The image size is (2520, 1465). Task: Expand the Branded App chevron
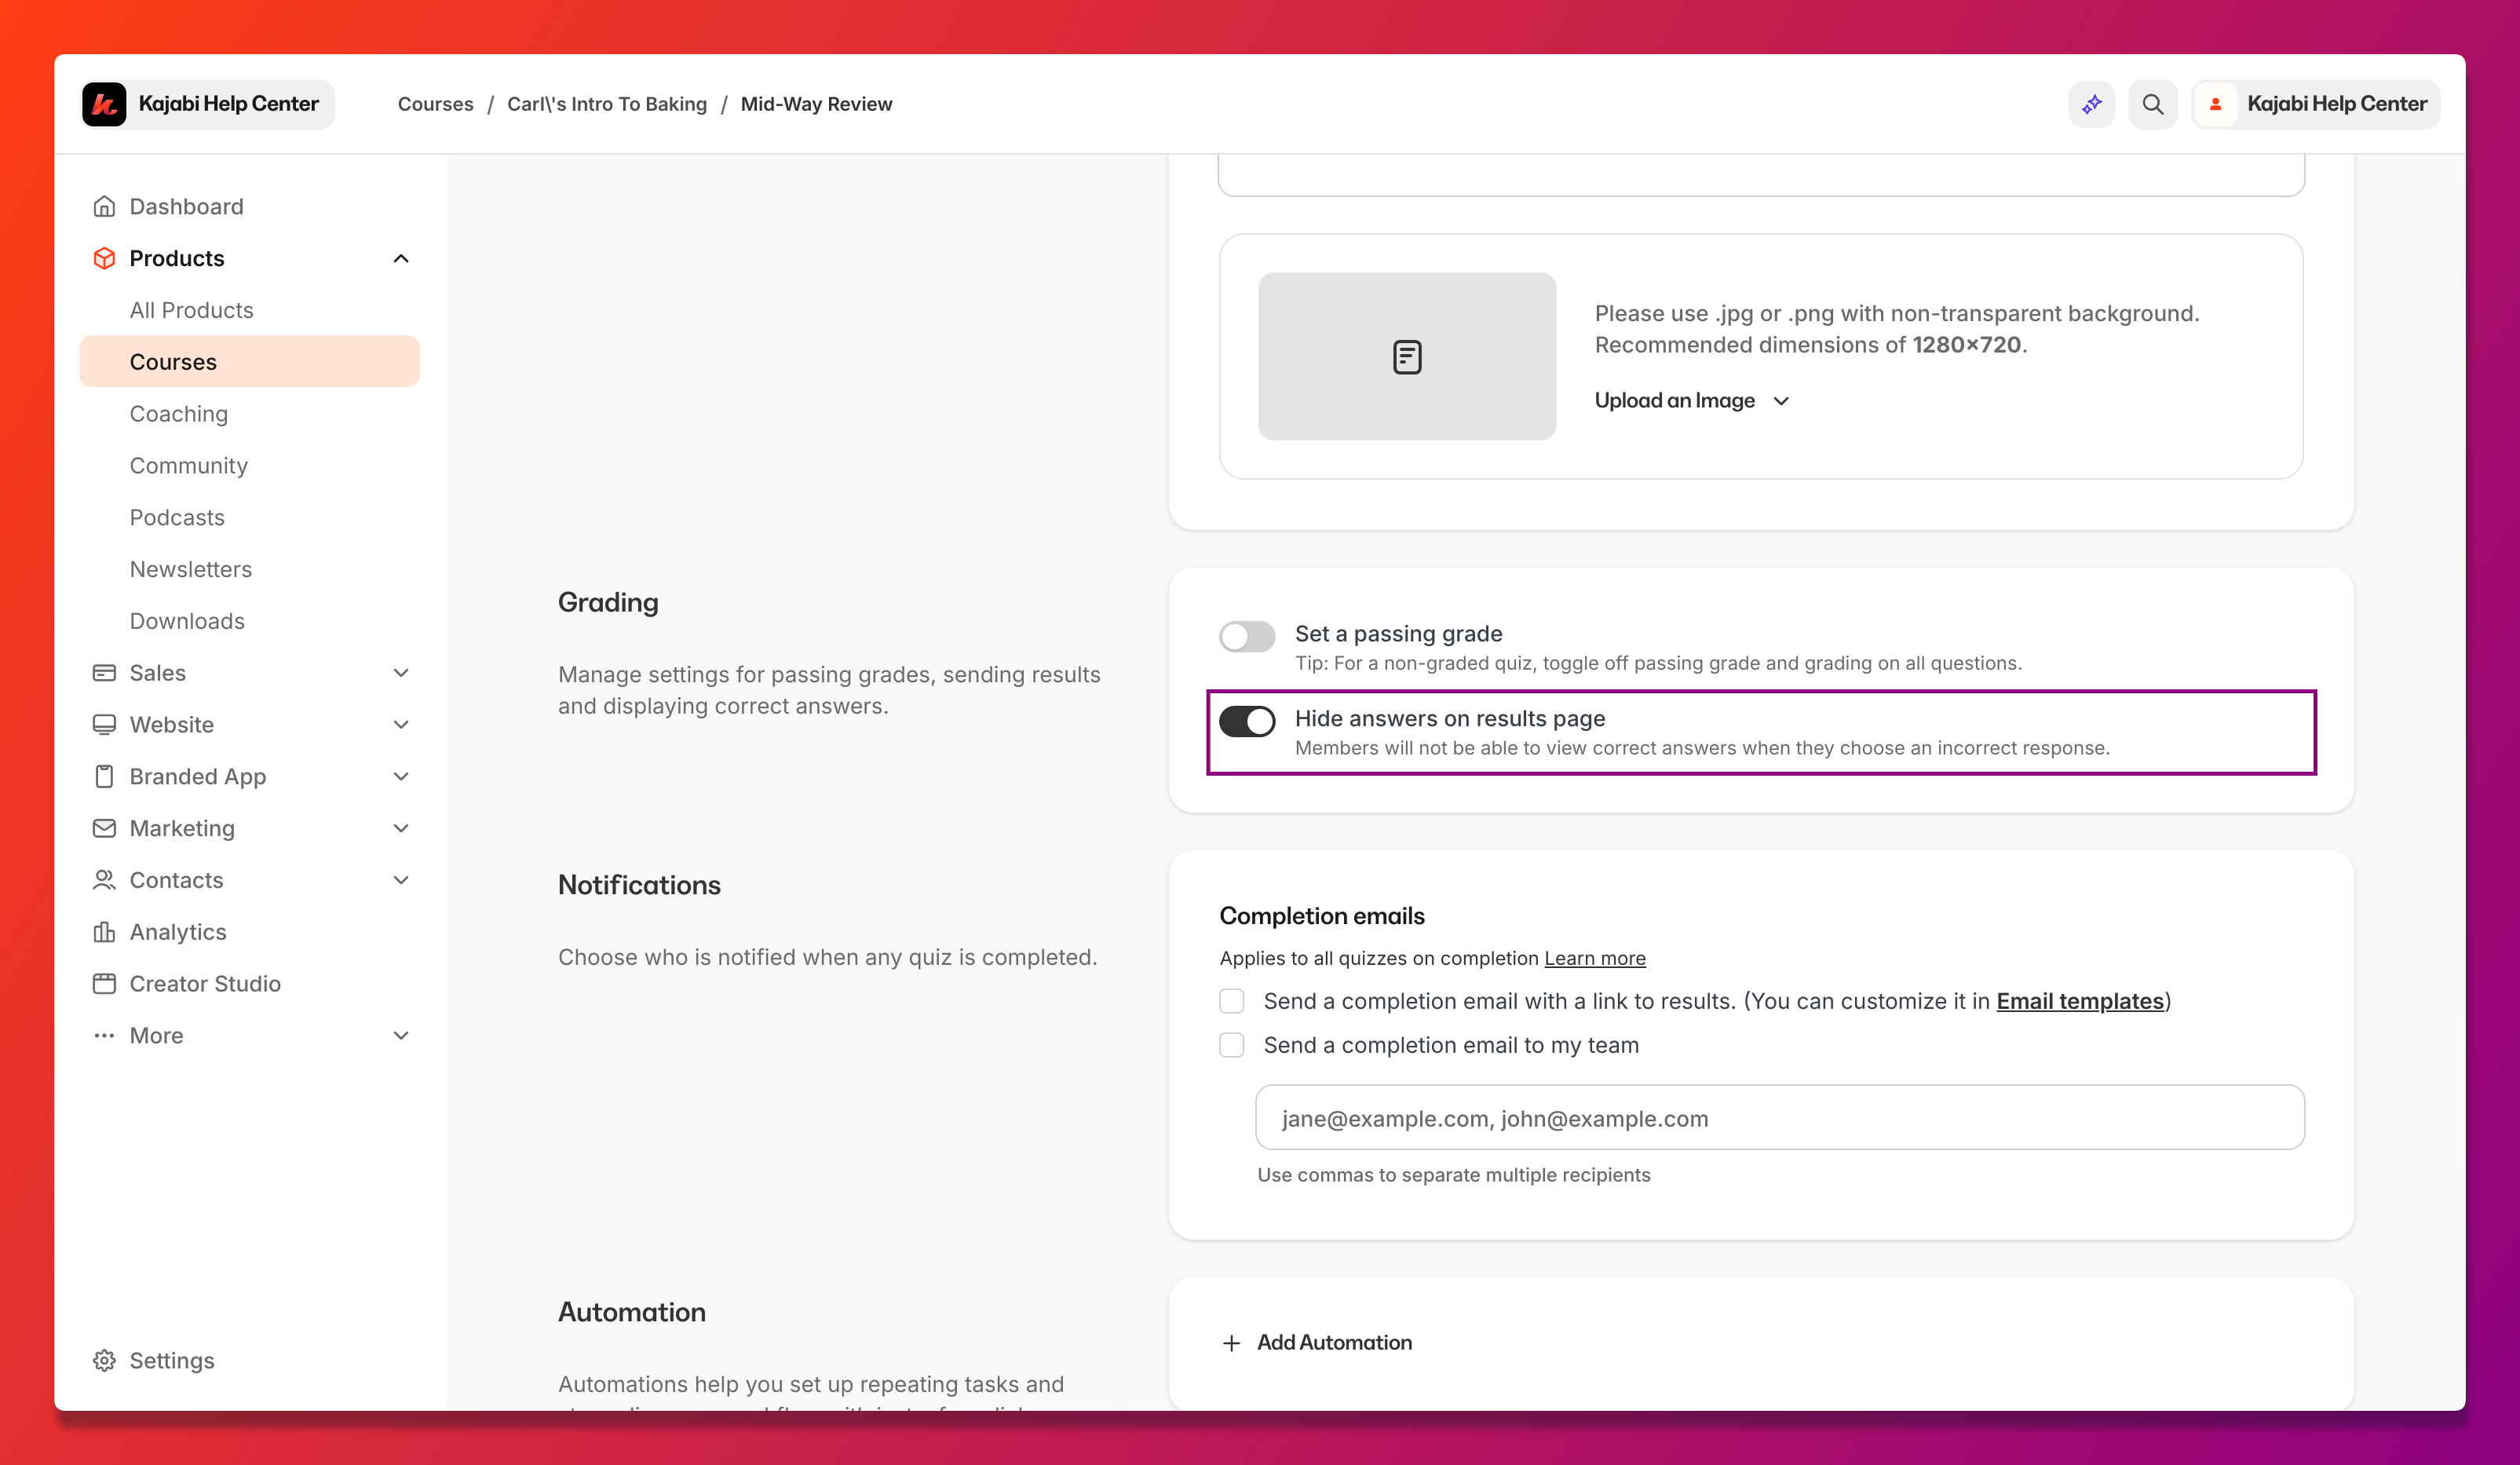click(401, 776)
